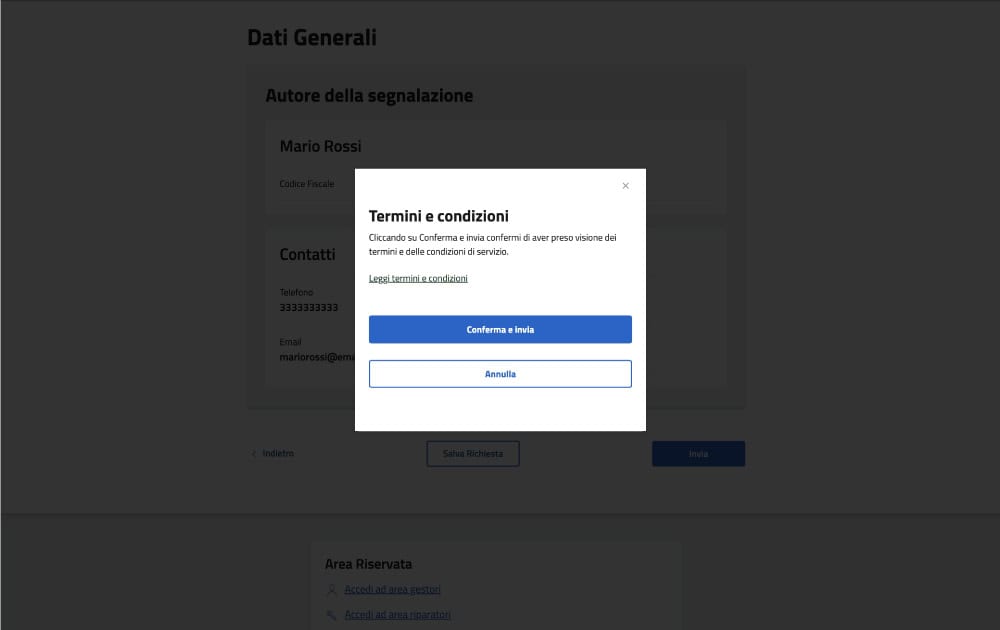Click the dialog's terms description paragraph
Screen dimensions: 1000x630
[492, 244]
